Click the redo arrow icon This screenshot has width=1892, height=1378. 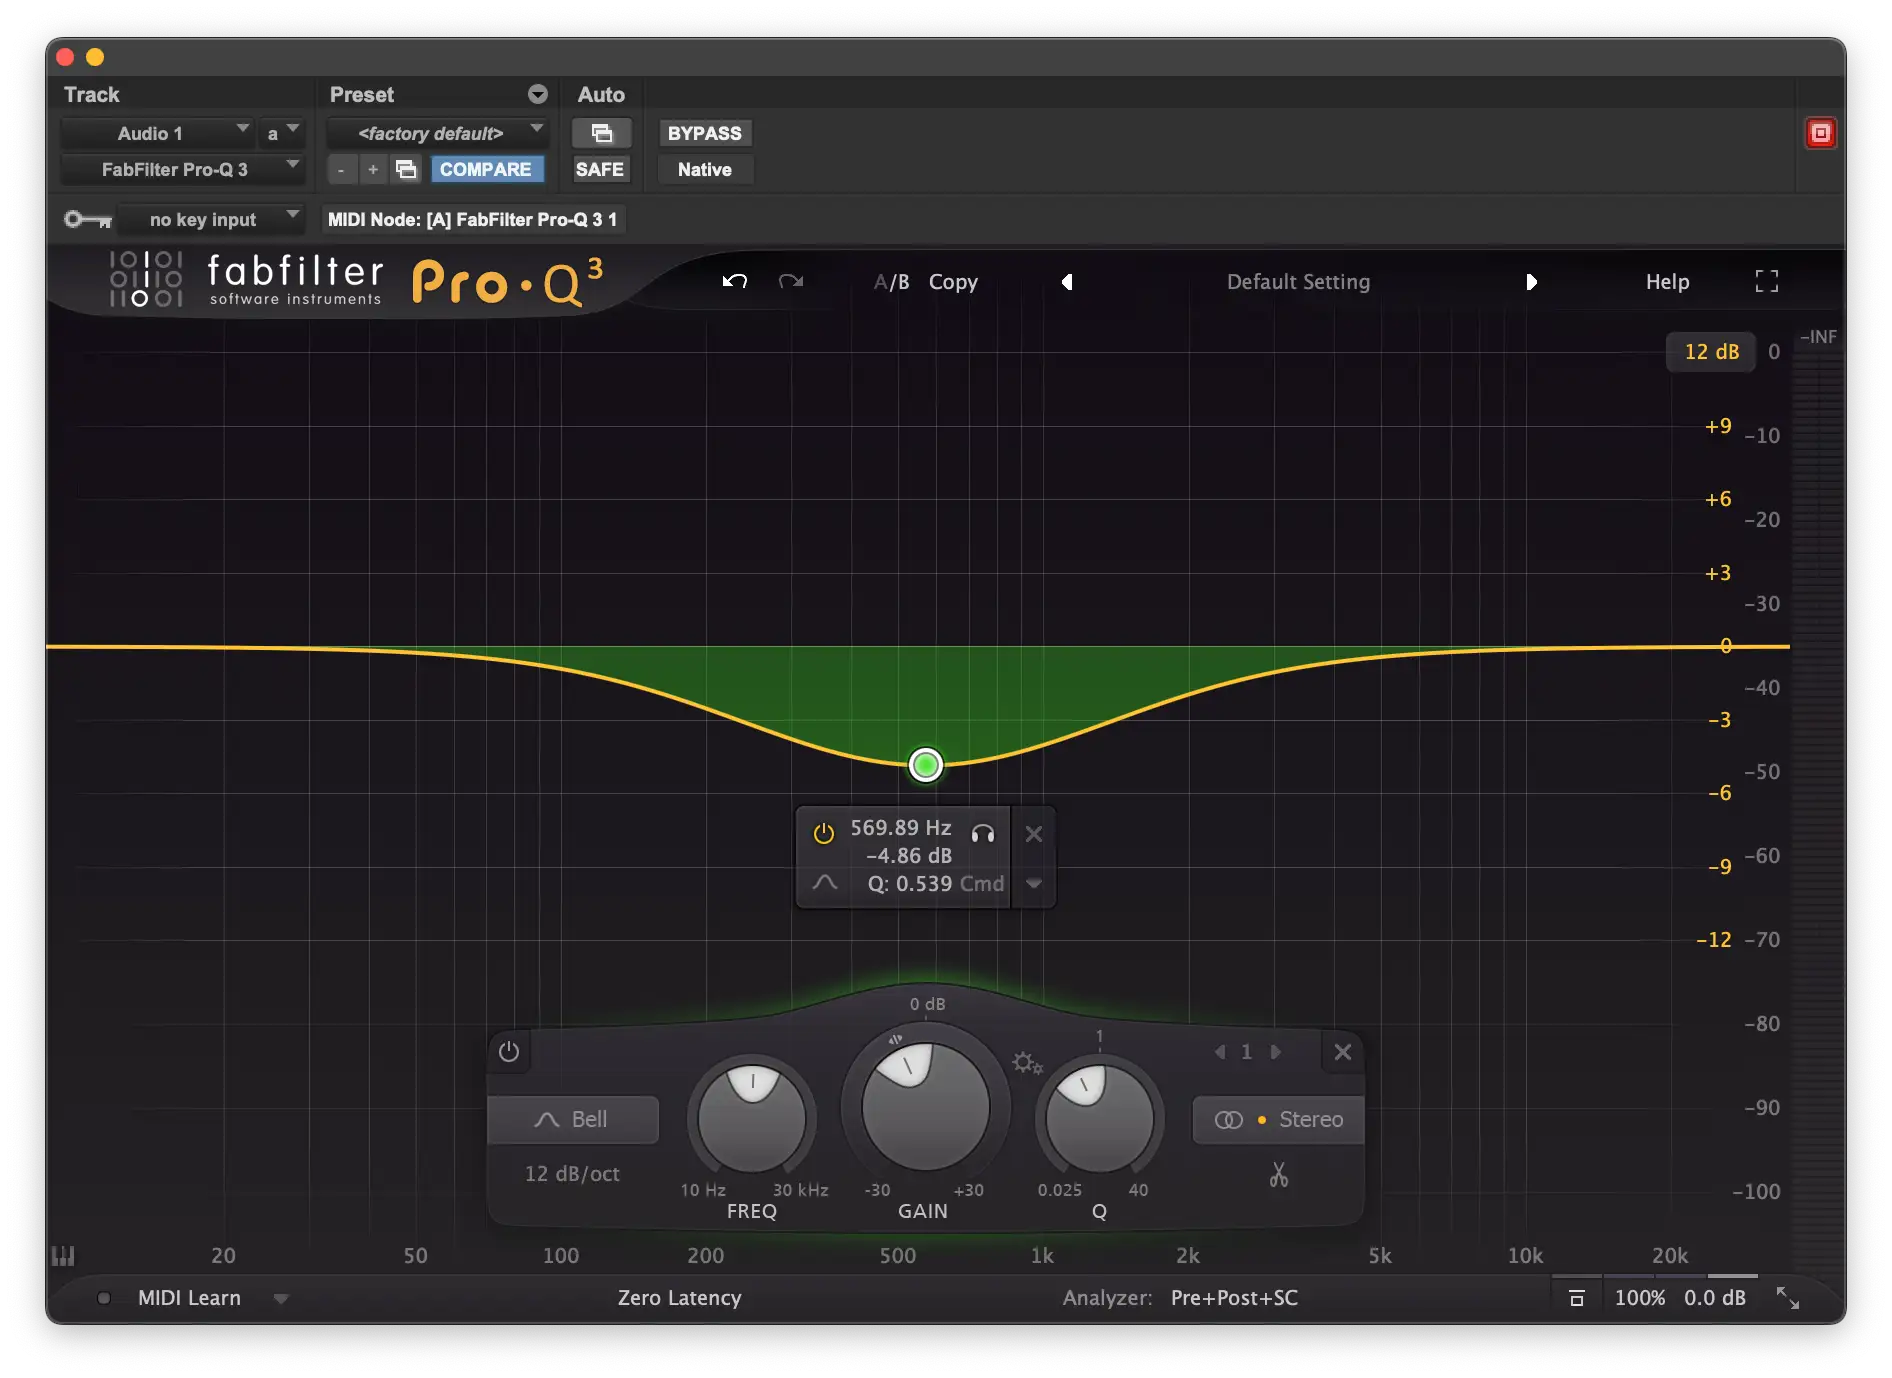click(x=791, y=282)
